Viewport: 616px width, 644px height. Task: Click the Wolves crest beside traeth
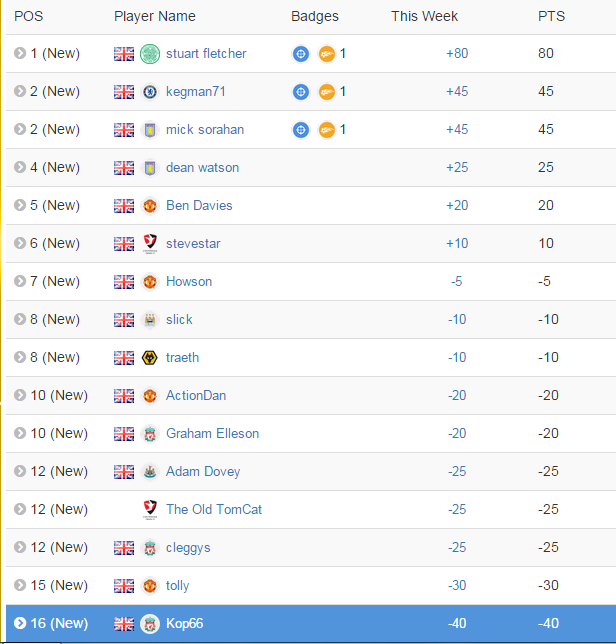pyautogui.click(x=150, y=358)
